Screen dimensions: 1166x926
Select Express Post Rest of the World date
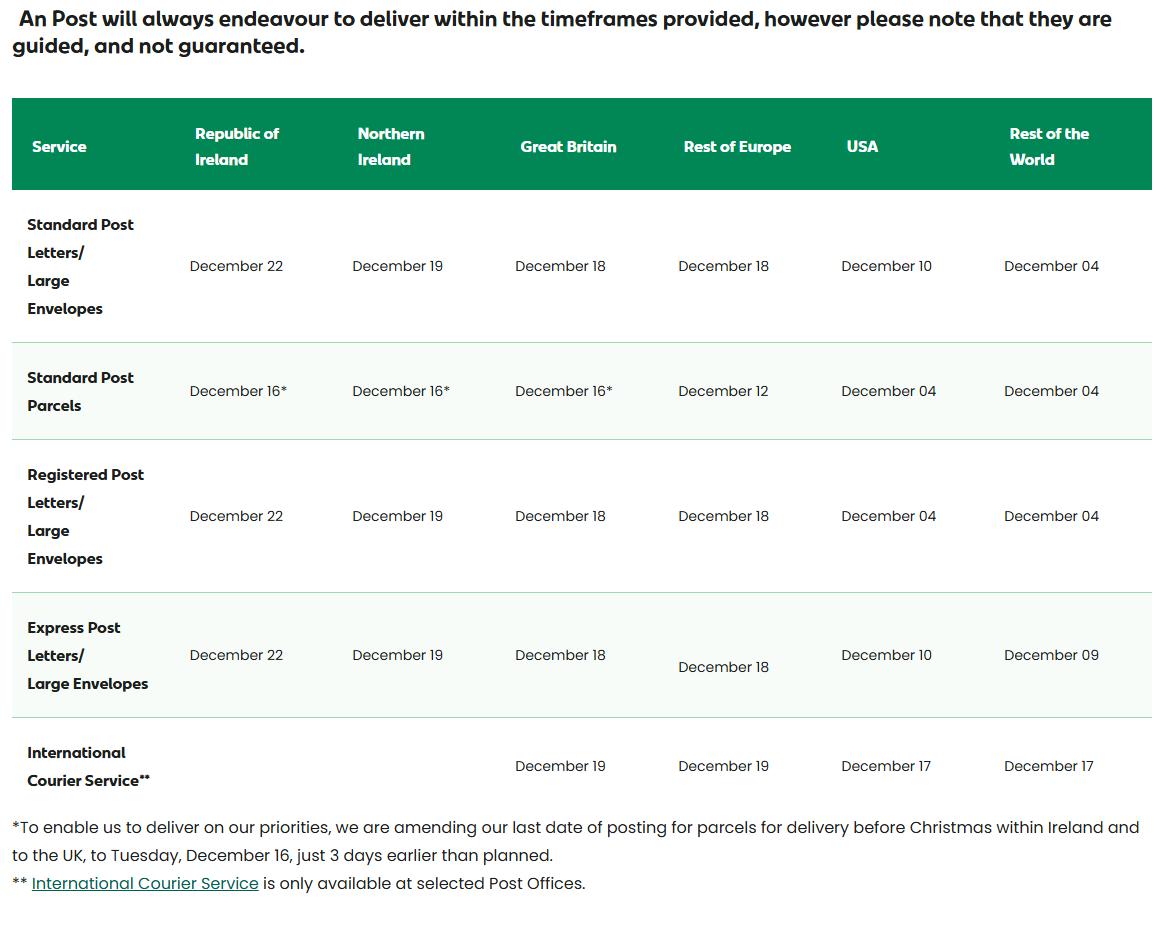coord(1051,656)
